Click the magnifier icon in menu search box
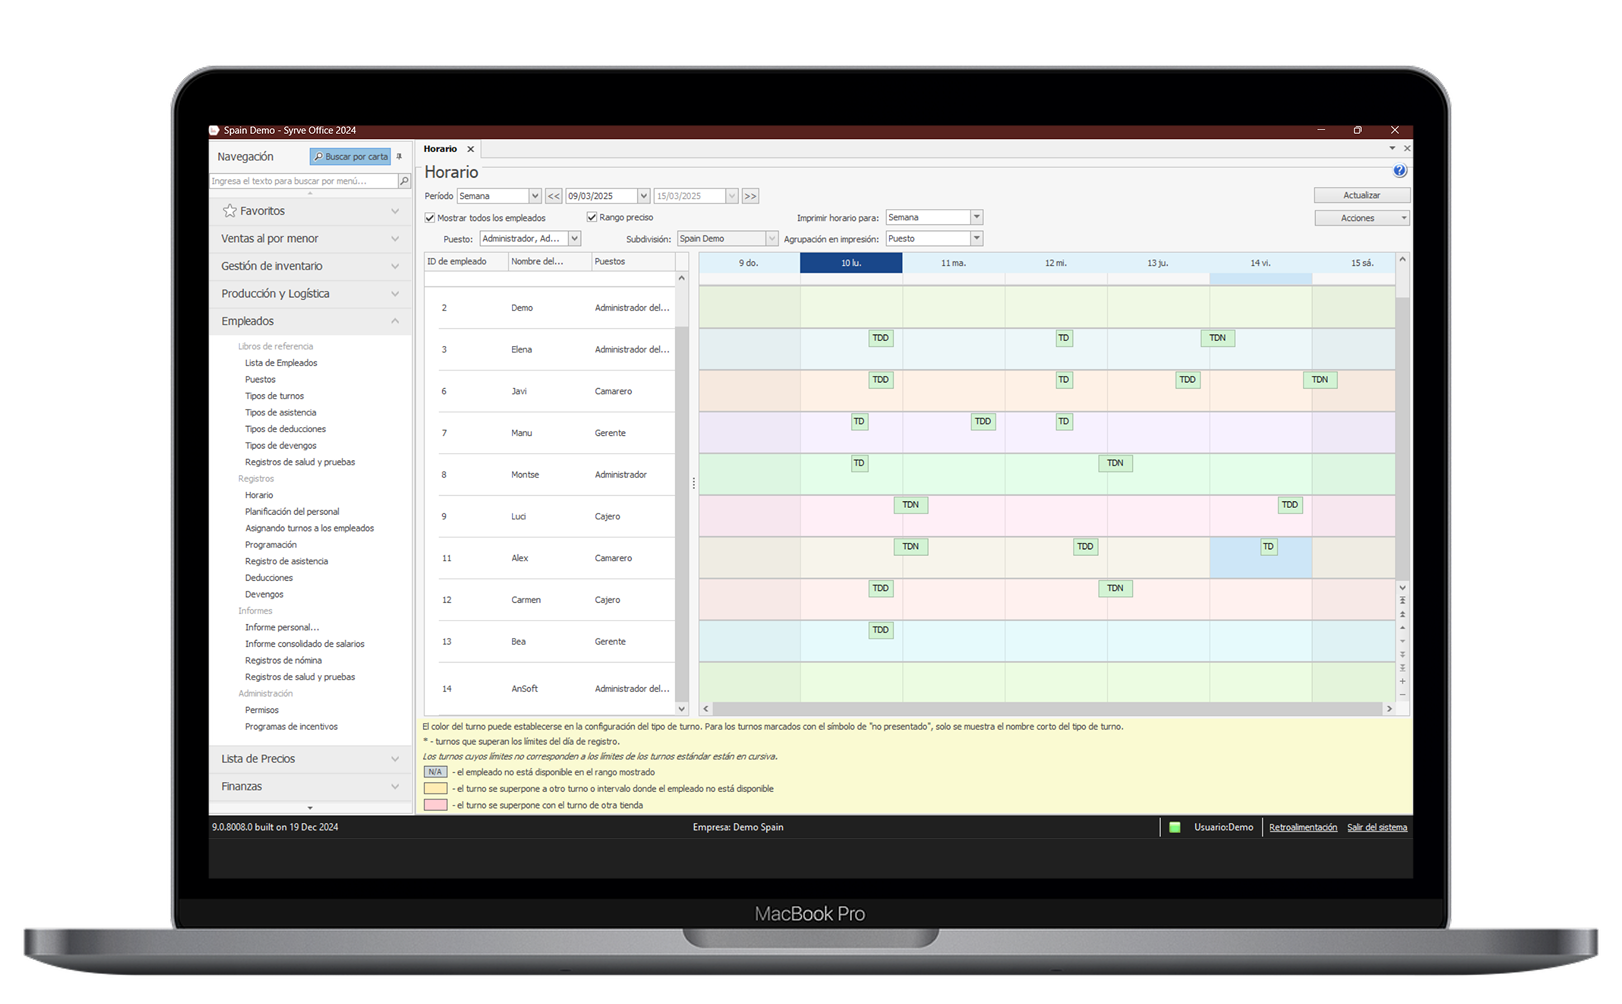This screenshot has height=1004, width=1622. pos(404,181)
